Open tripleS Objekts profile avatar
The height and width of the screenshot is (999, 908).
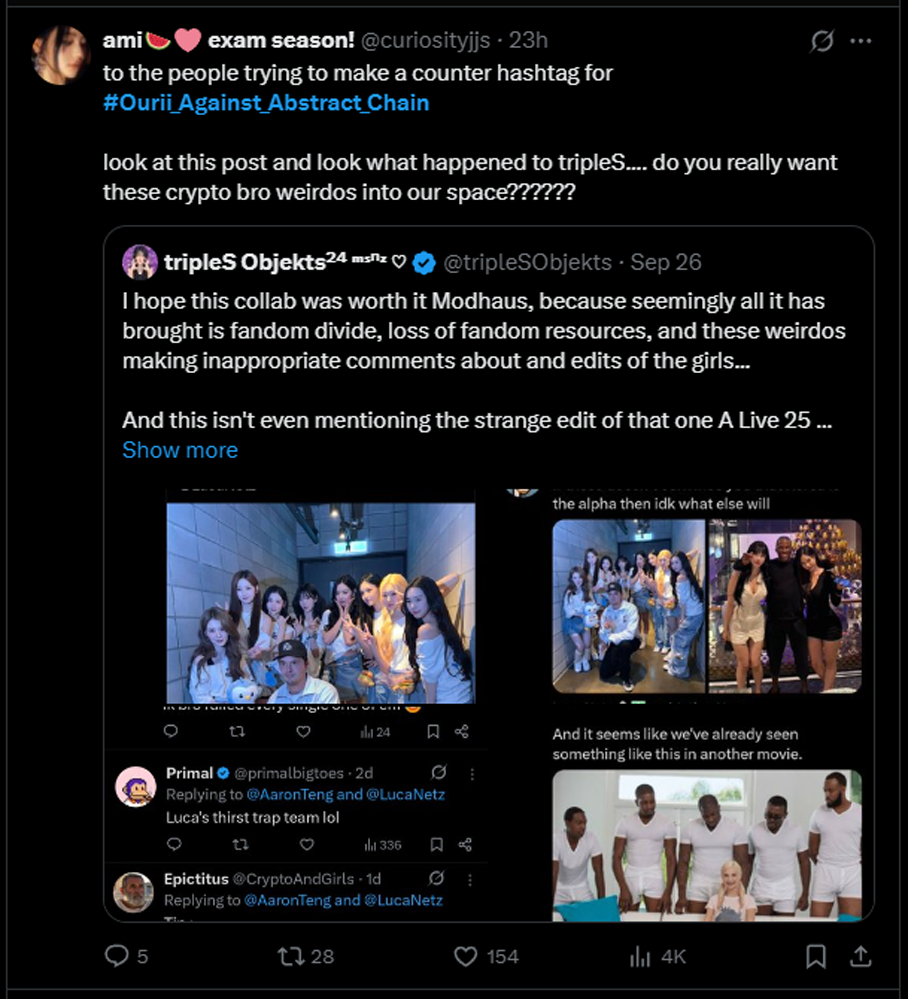(x=140, y=262)
